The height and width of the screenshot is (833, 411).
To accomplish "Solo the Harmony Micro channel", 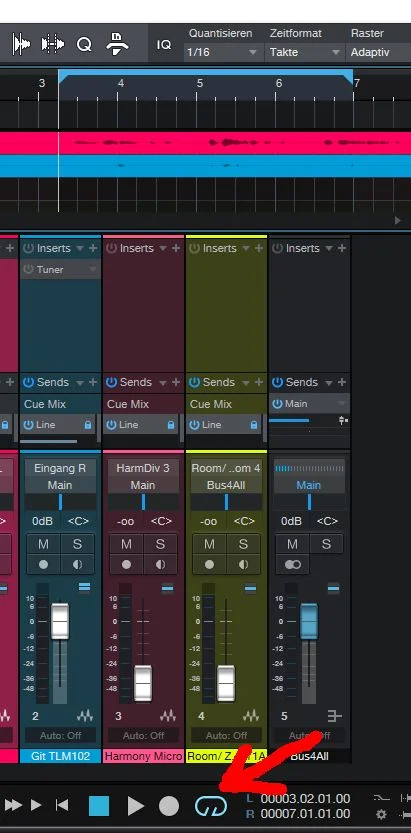I will 160,544.
